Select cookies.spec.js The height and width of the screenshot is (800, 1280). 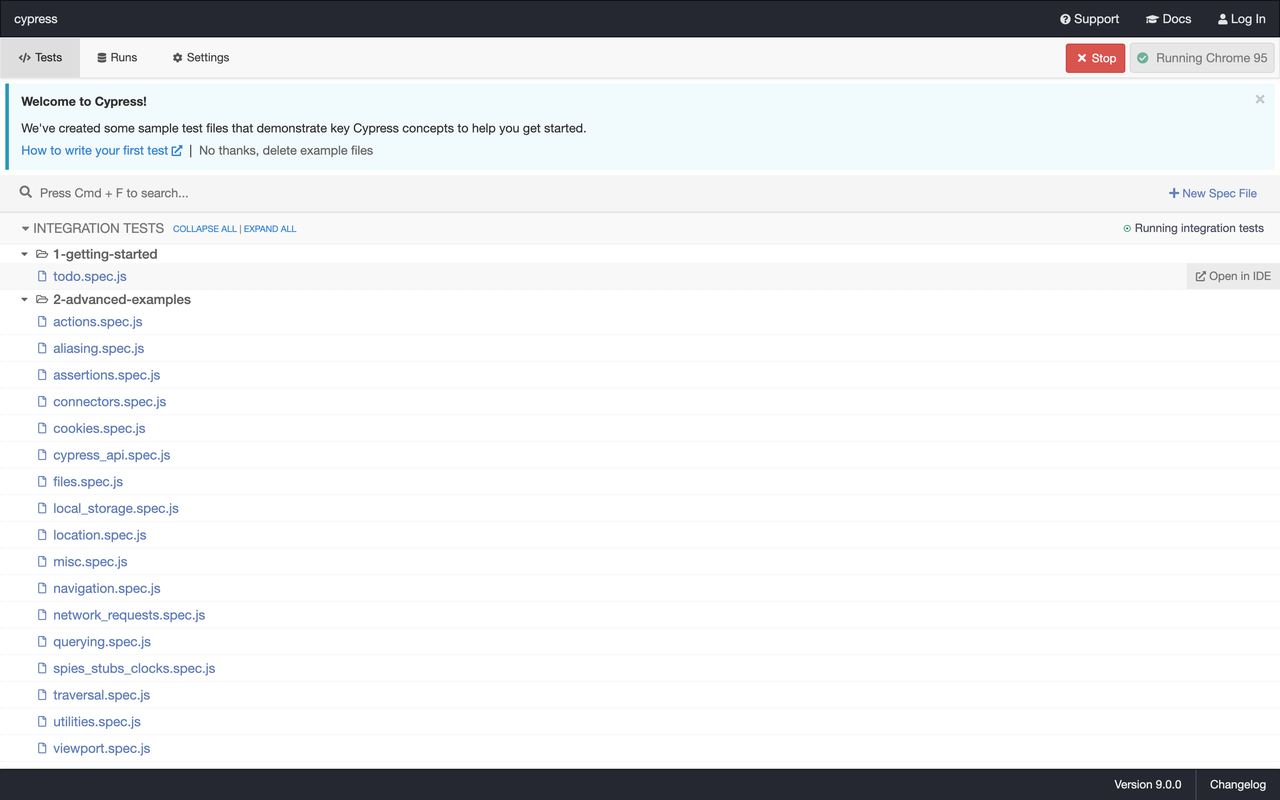pos(99,428)
